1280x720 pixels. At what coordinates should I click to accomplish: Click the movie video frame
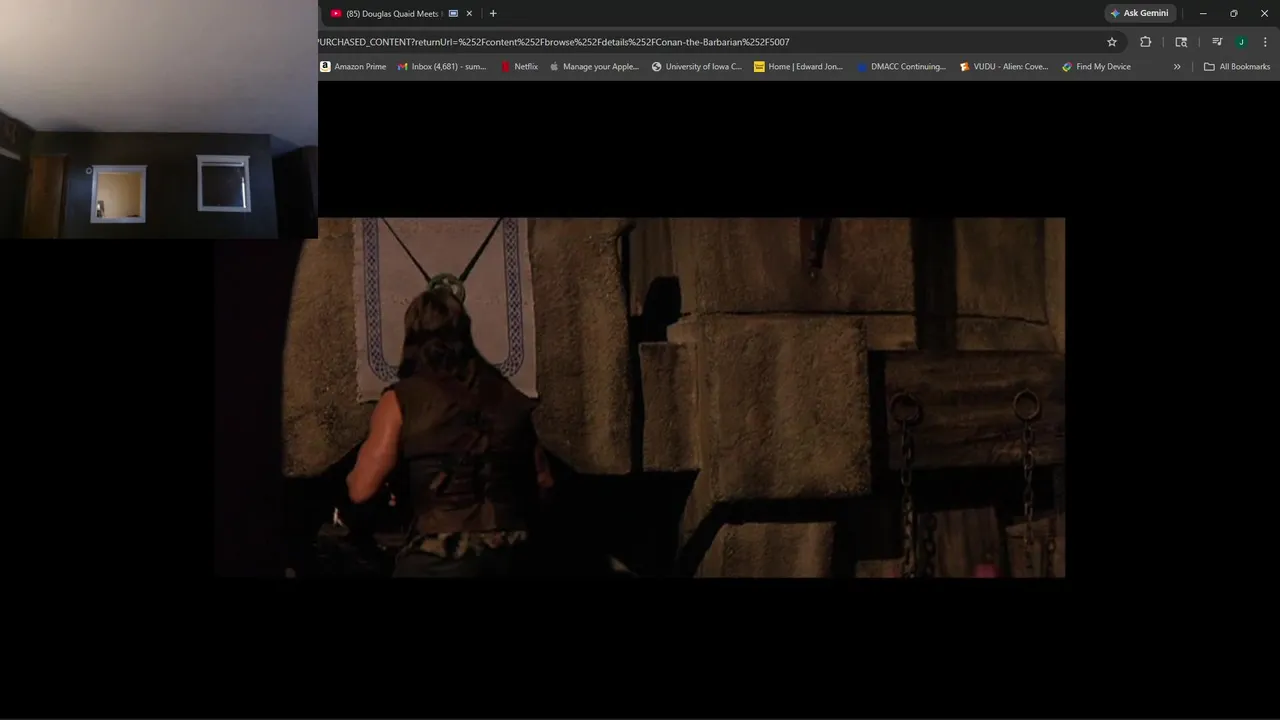click(x=640, y=397)
